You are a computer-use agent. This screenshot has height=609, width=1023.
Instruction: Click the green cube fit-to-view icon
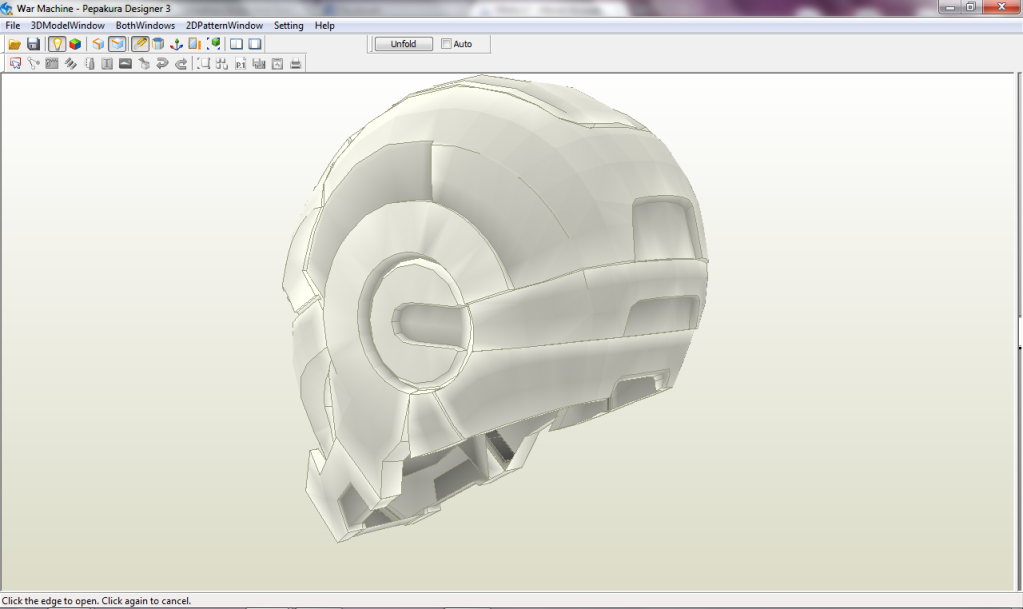(213, 44)
